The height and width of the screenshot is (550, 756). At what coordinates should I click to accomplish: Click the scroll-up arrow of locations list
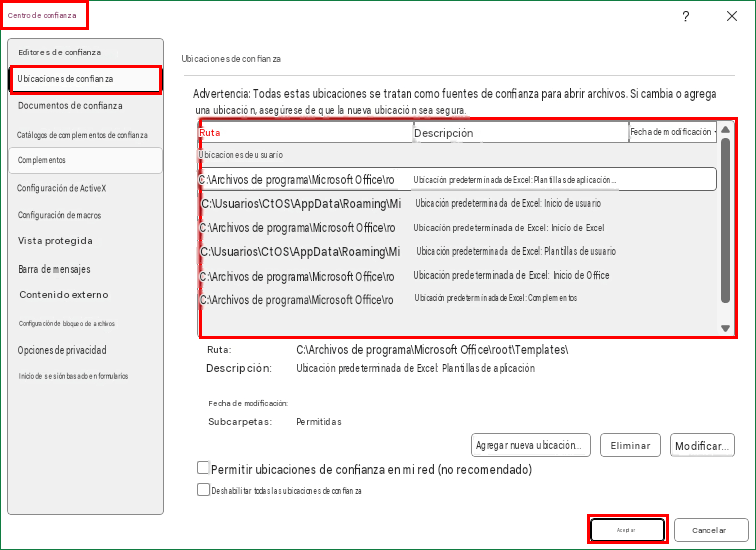tap(726, 130)
